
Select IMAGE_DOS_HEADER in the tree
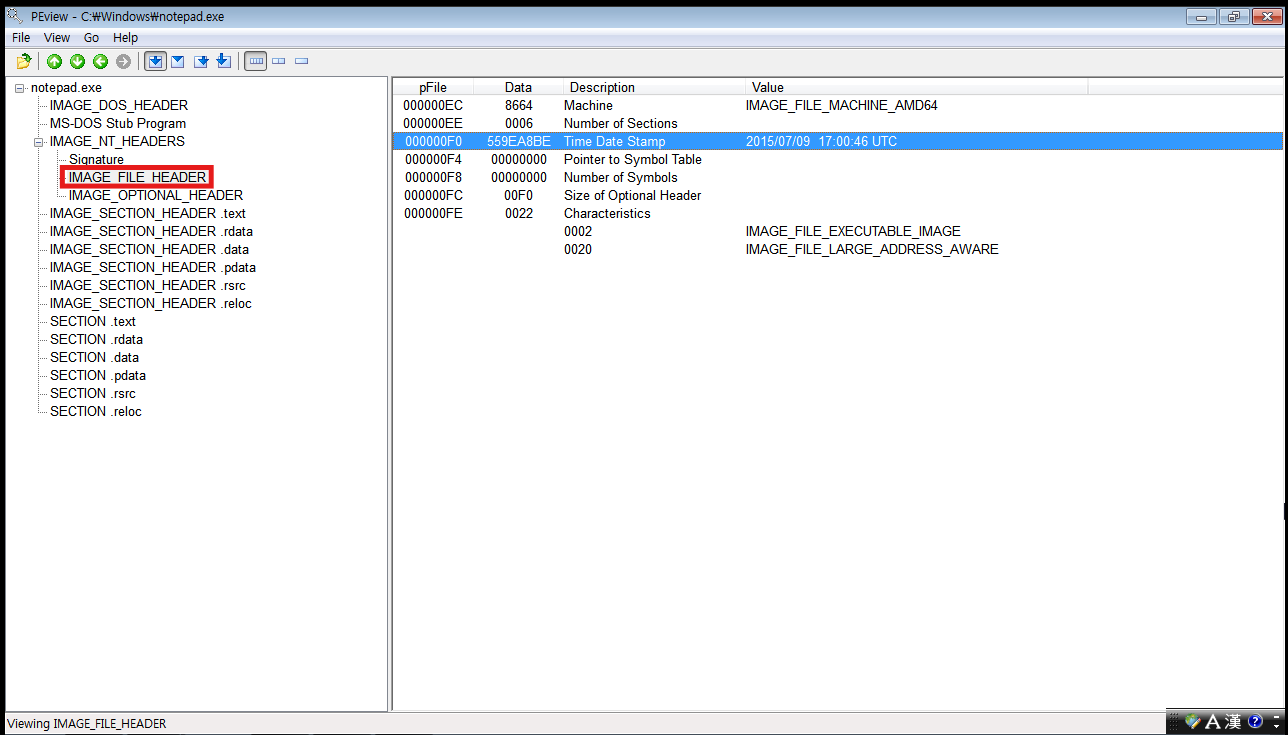[x=119, y=105]
